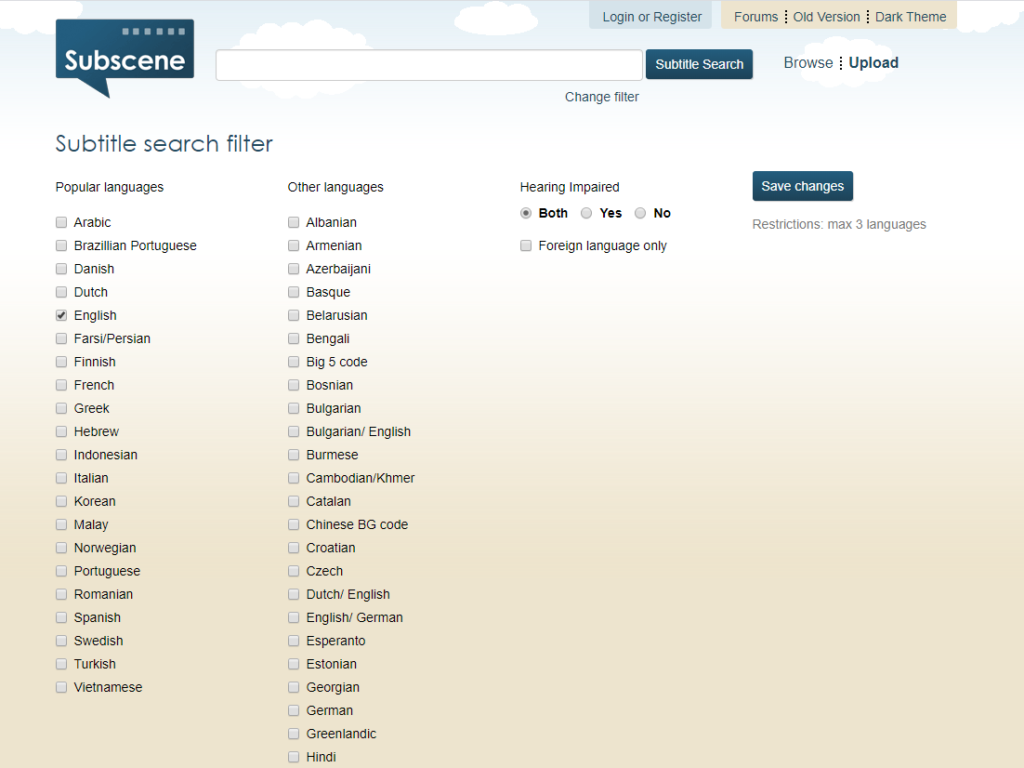Screen dimensions: 1024x768
Task: Go to Forums
Action: 756,17
